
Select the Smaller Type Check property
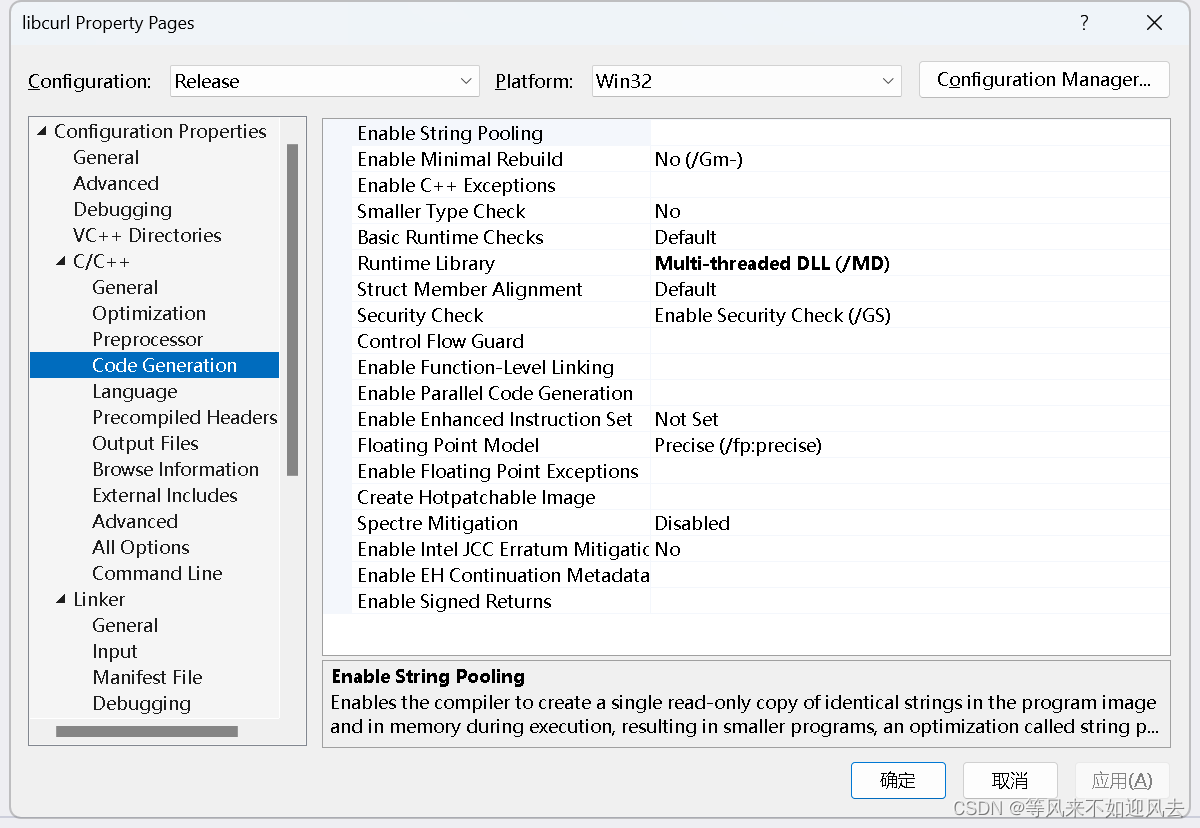[x=441, y=211]
